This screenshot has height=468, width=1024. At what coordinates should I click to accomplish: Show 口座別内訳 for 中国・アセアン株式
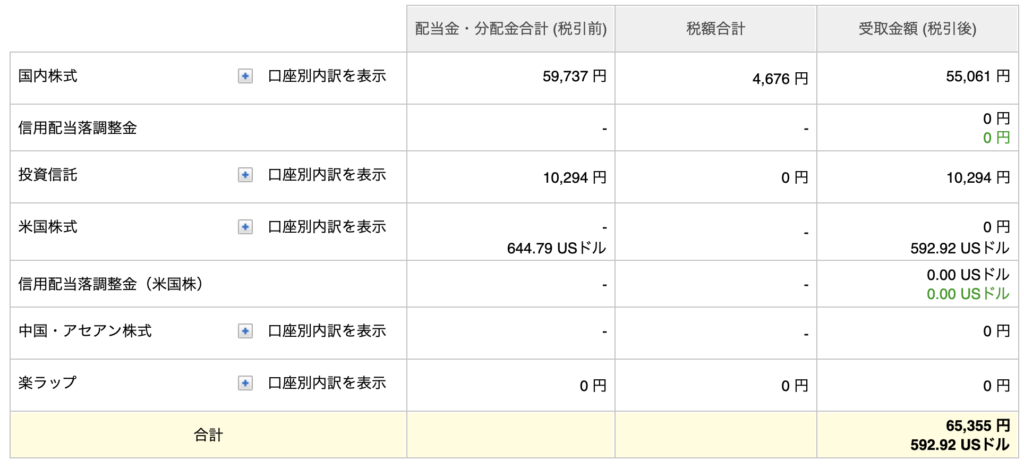tap(327, 331)
